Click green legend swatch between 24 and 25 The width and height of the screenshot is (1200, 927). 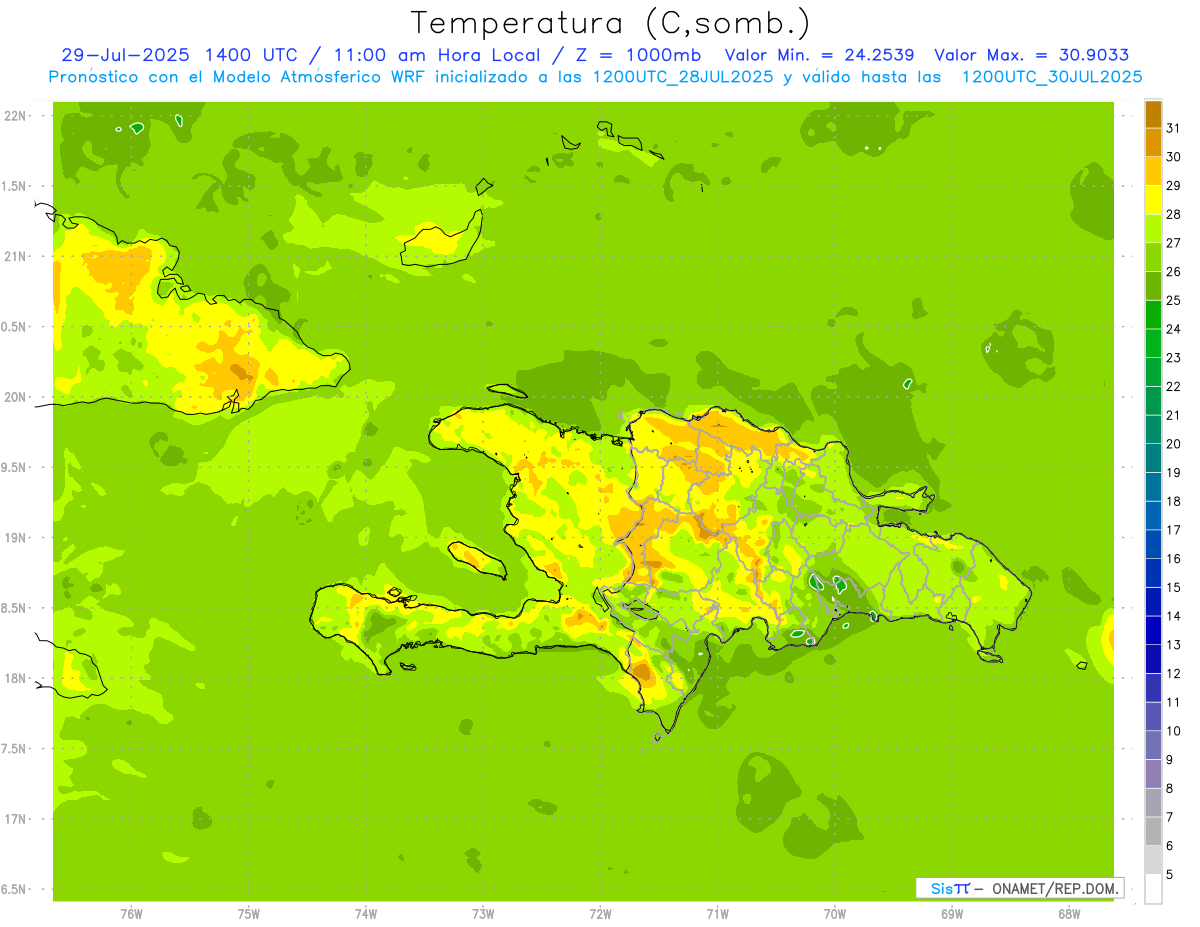tap(1153, 314)
